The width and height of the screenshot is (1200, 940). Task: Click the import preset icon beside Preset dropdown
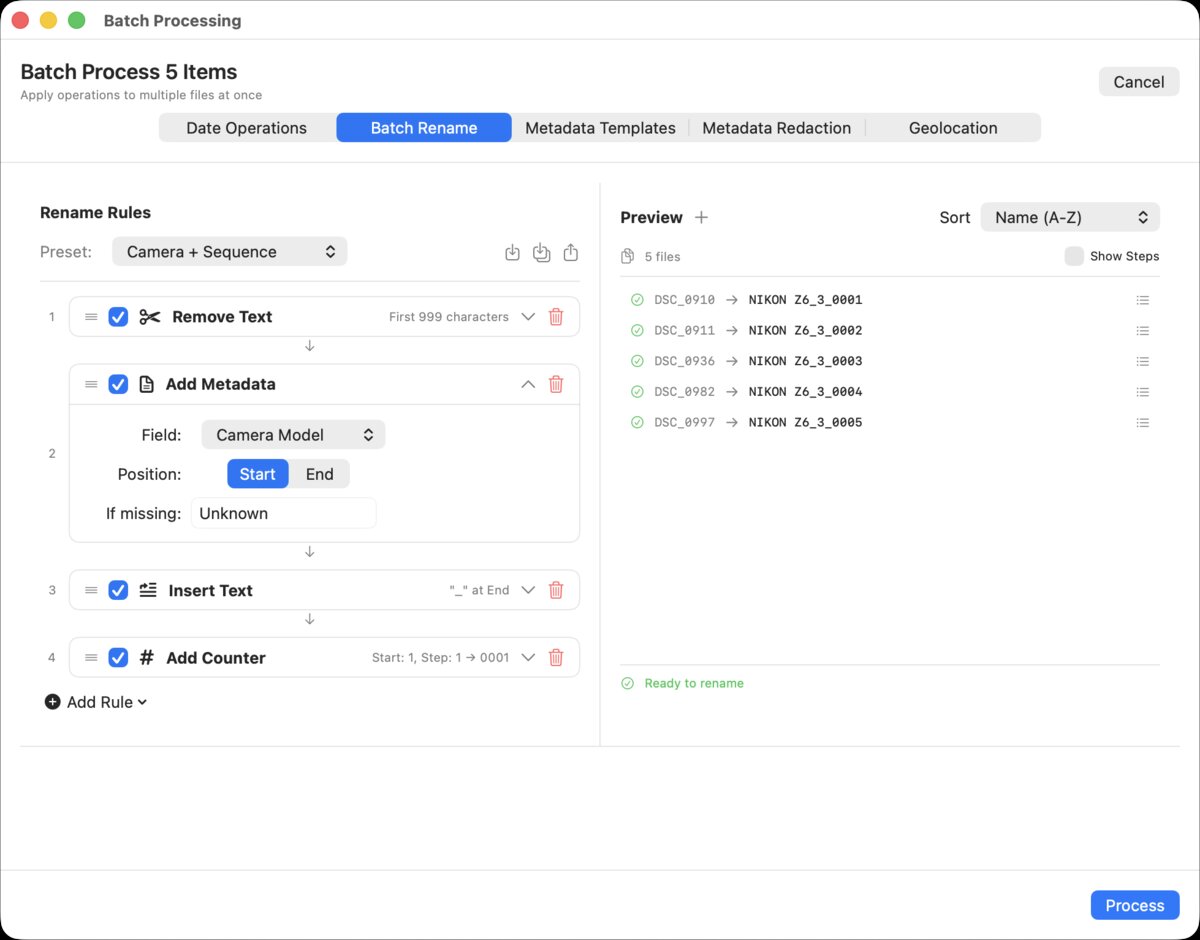tap(512, 252)
